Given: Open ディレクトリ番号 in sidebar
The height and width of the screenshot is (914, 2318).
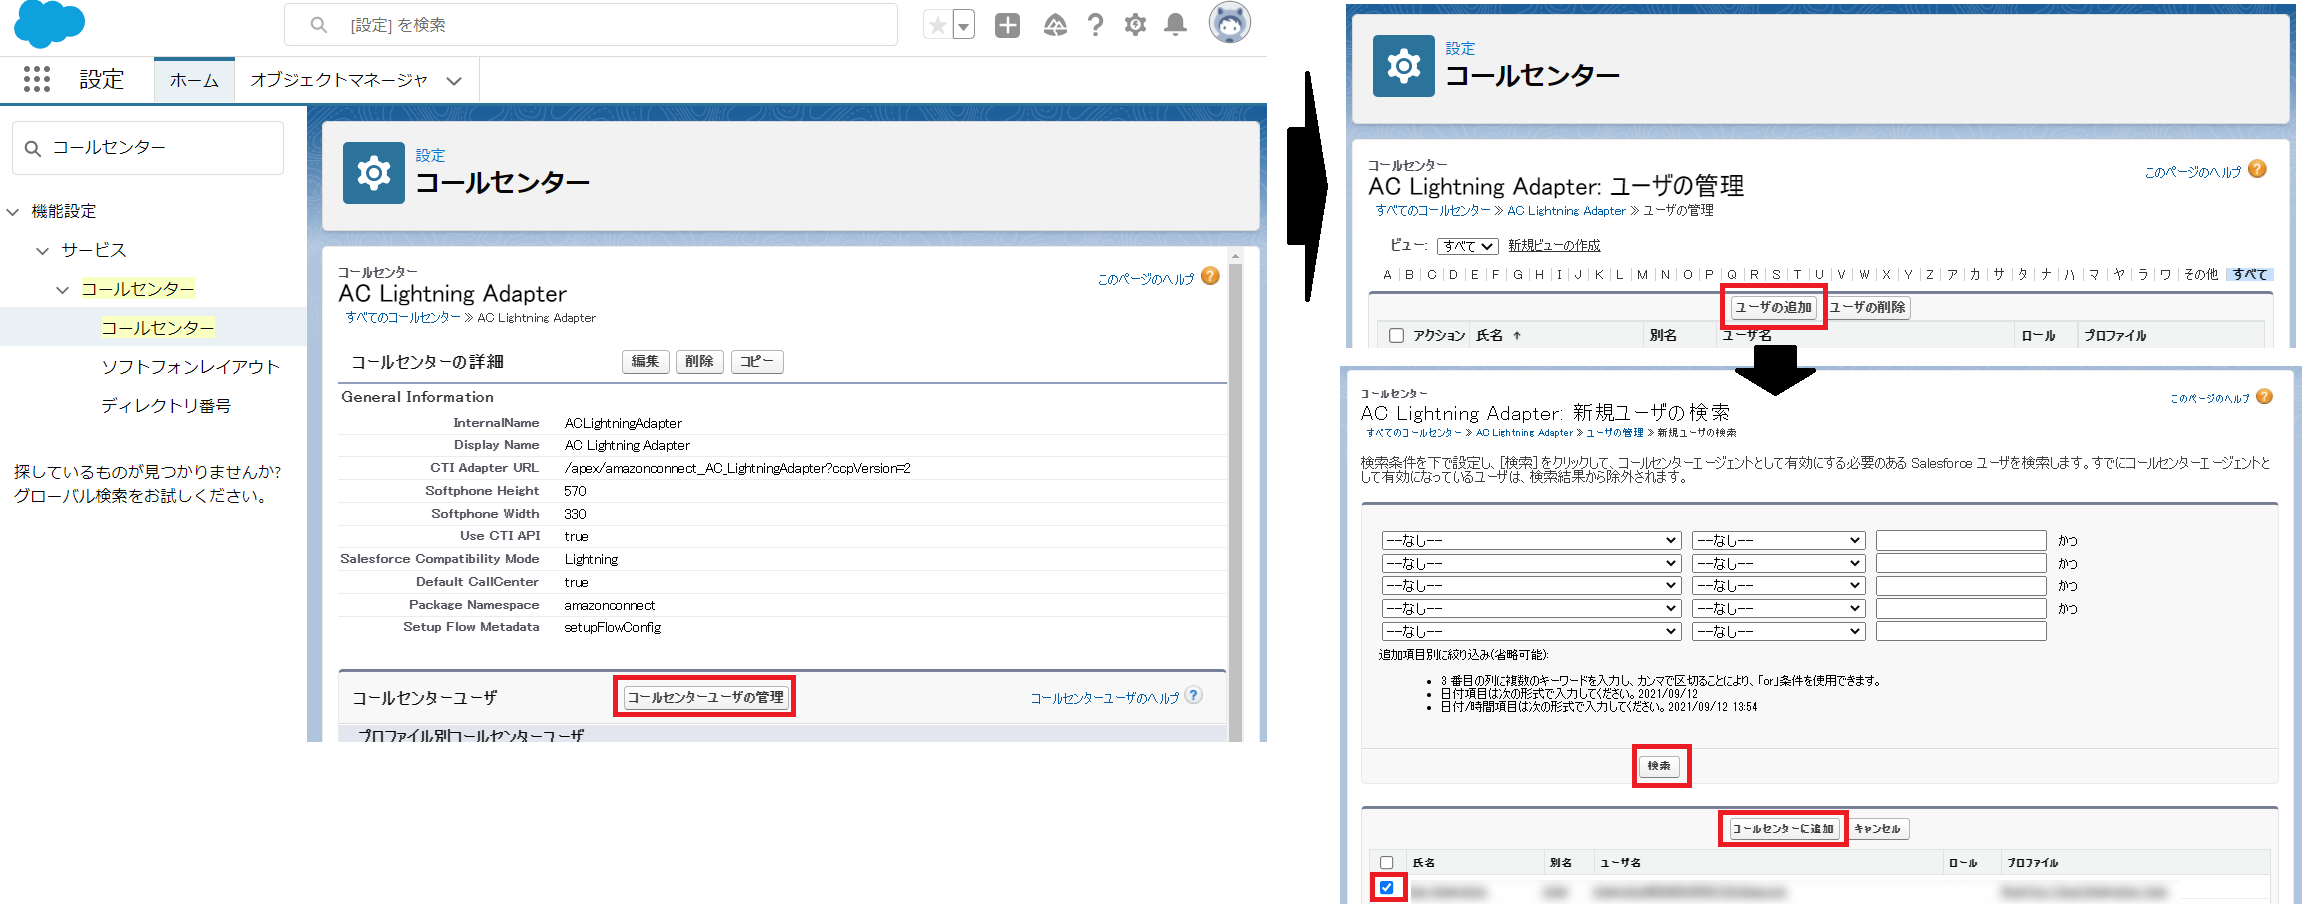Looking at the screenshot, I should [x=166, y=406].
